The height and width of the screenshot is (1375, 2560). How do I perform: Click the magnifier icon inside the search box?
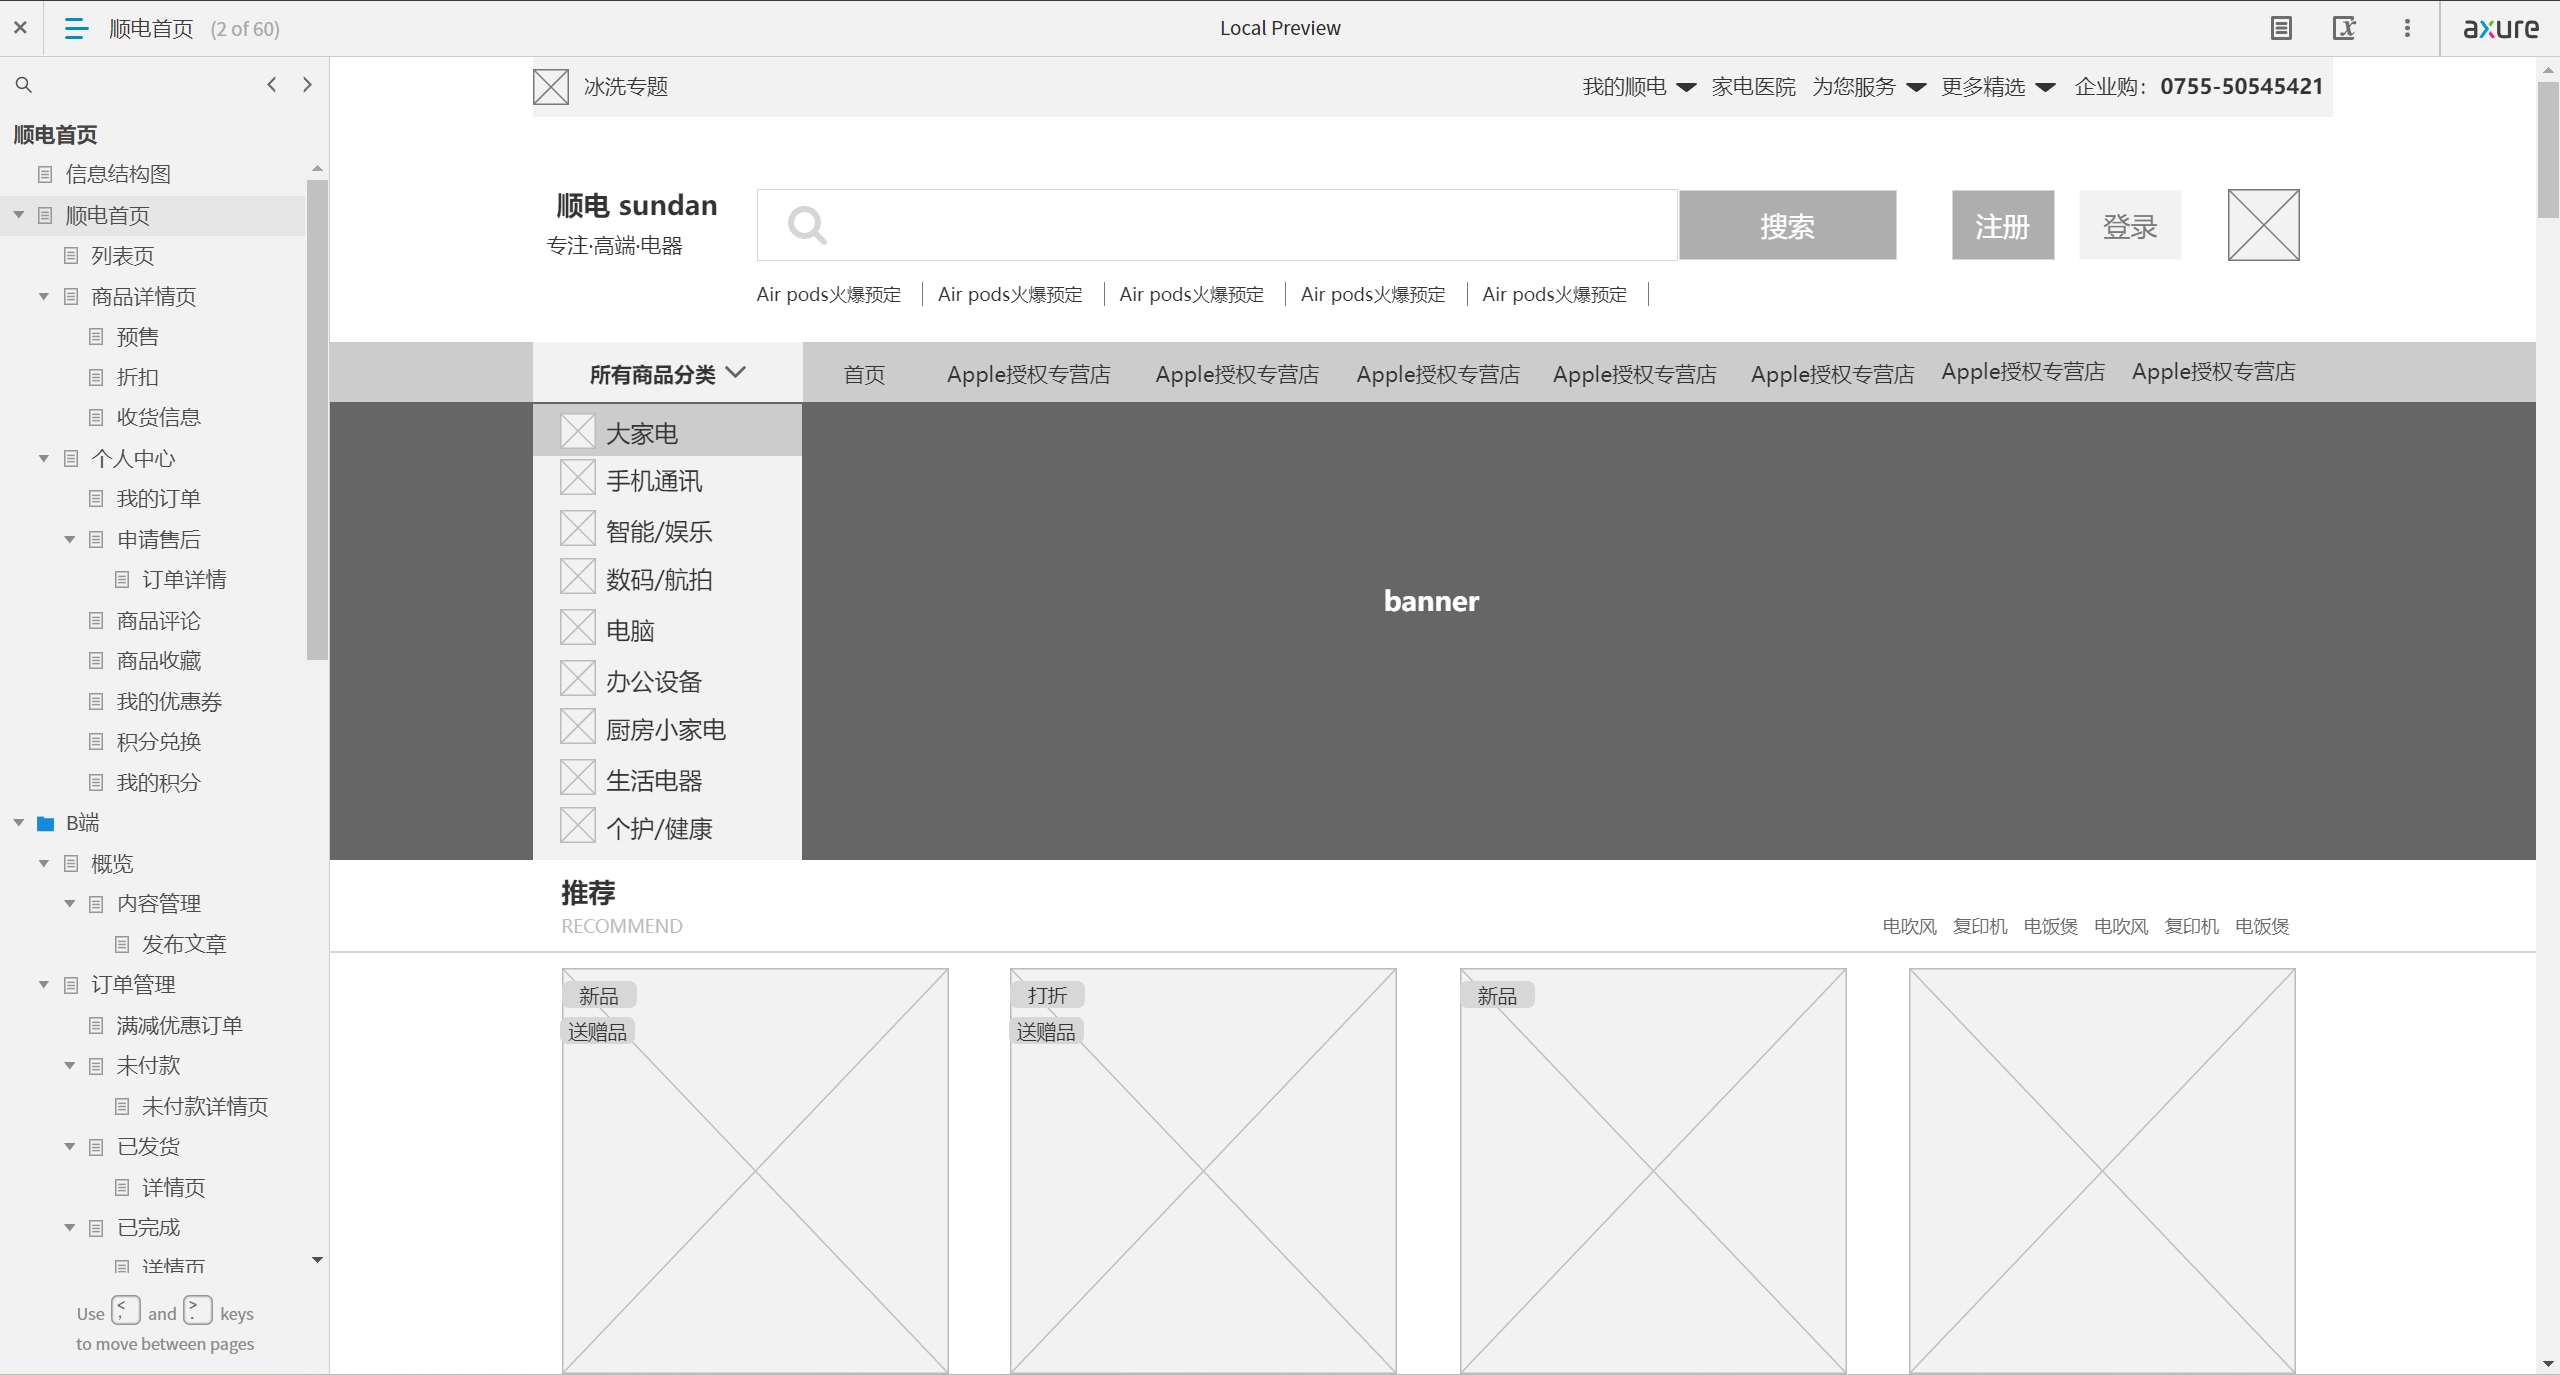pyautogui.click(x=807, y=225)
